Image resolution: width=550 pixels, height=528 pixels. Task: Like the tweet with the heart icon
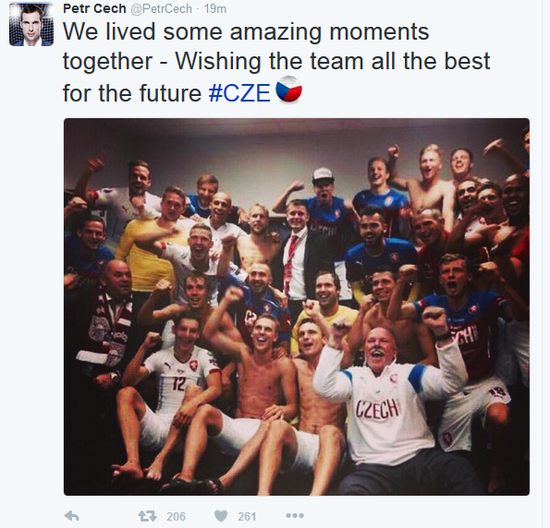click(221, 516)
